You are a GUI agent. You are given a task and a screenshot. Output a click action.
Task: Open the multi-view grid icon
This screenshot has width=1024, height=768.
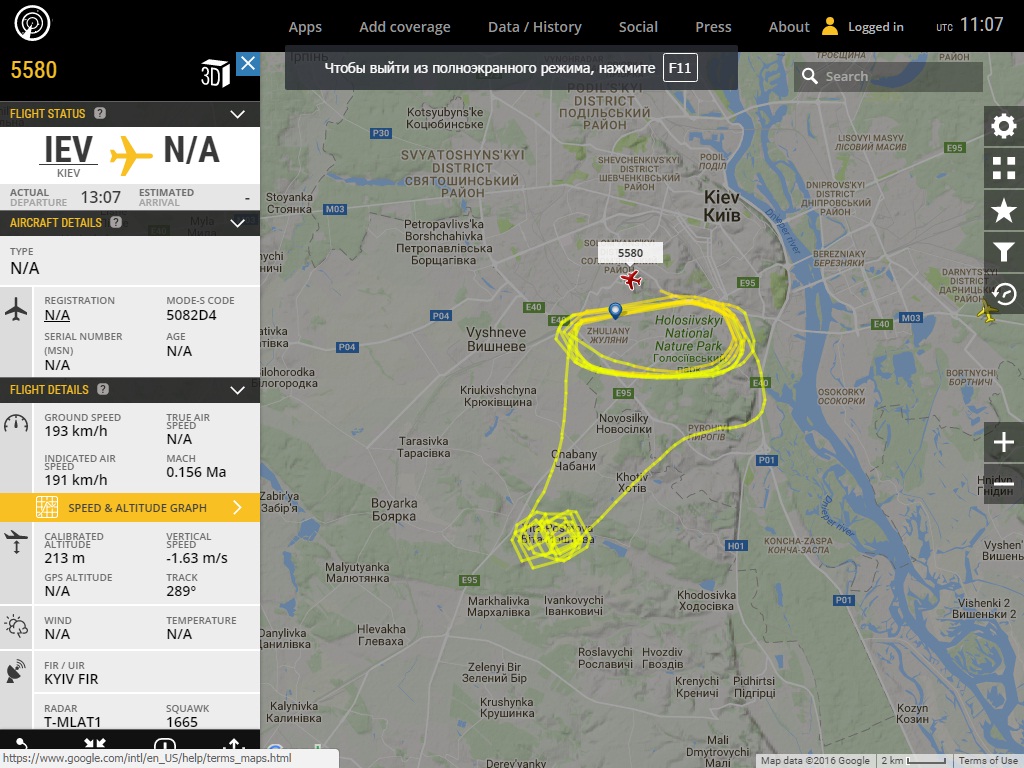1004,168
